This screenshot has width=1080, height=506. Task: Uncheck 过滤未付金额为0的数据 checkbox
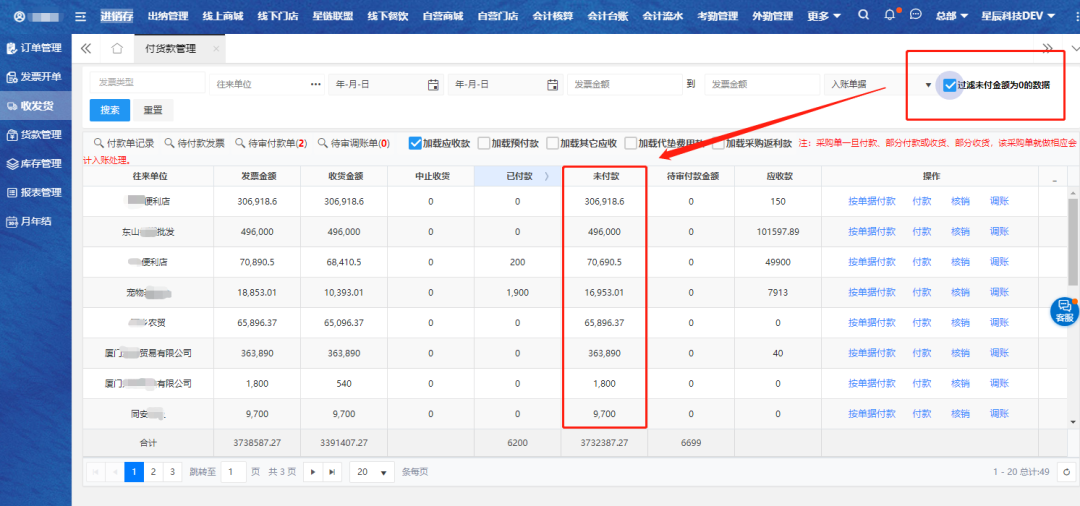point(949,85)
